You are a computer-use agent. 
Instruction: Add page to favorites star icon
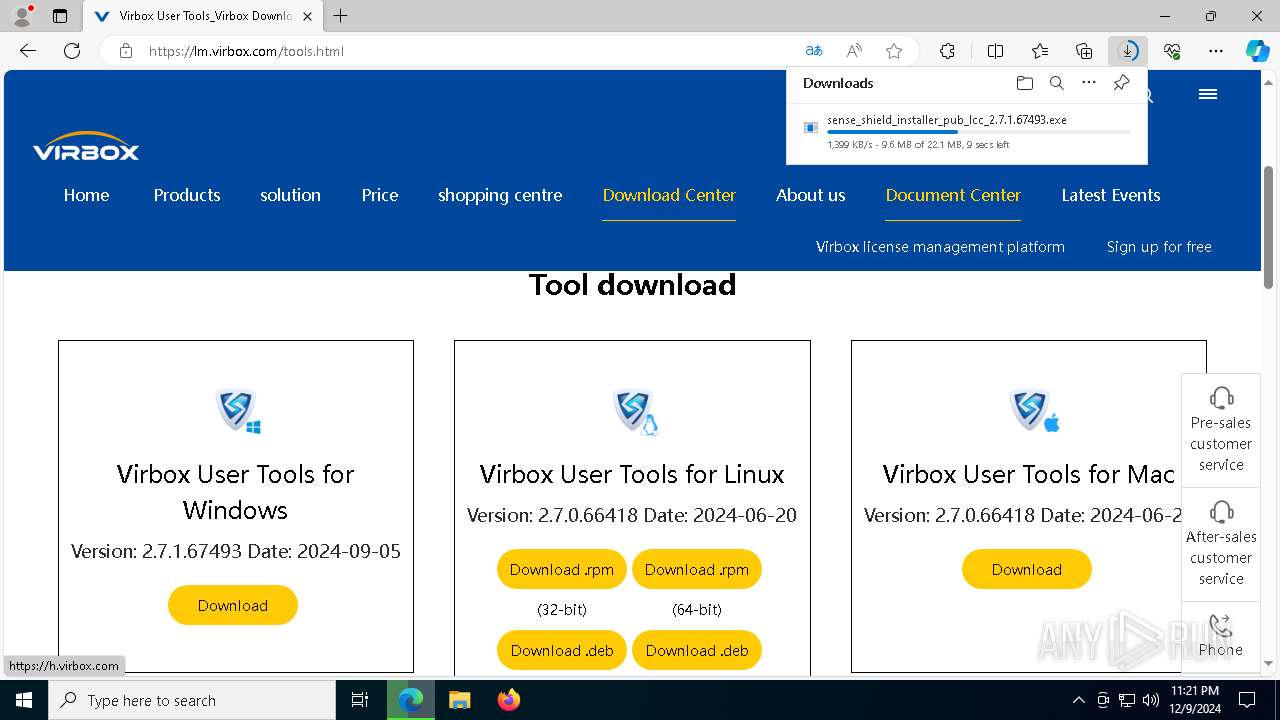[894, 51]
